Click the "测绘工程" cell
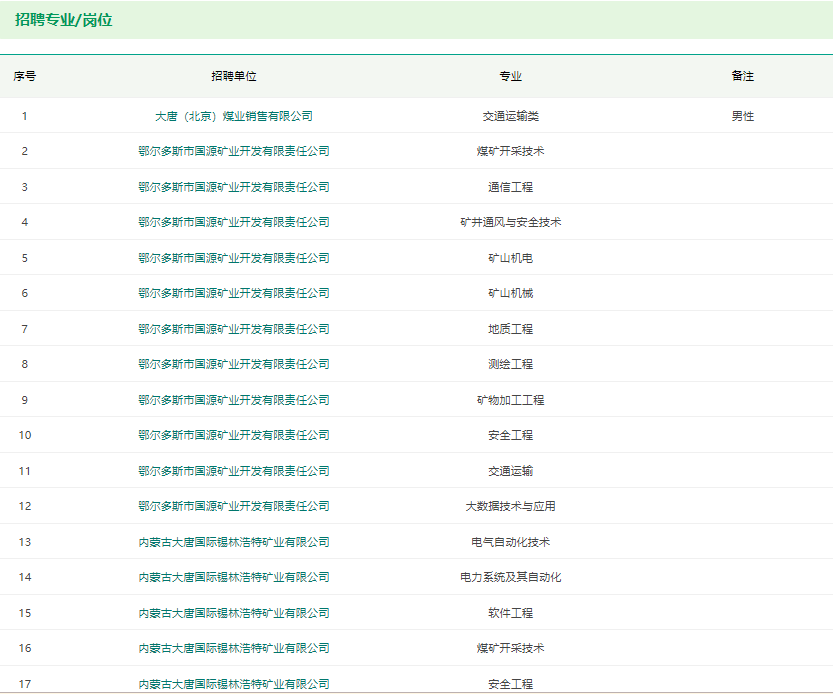833x694 pixels. [x=511, y=364]
